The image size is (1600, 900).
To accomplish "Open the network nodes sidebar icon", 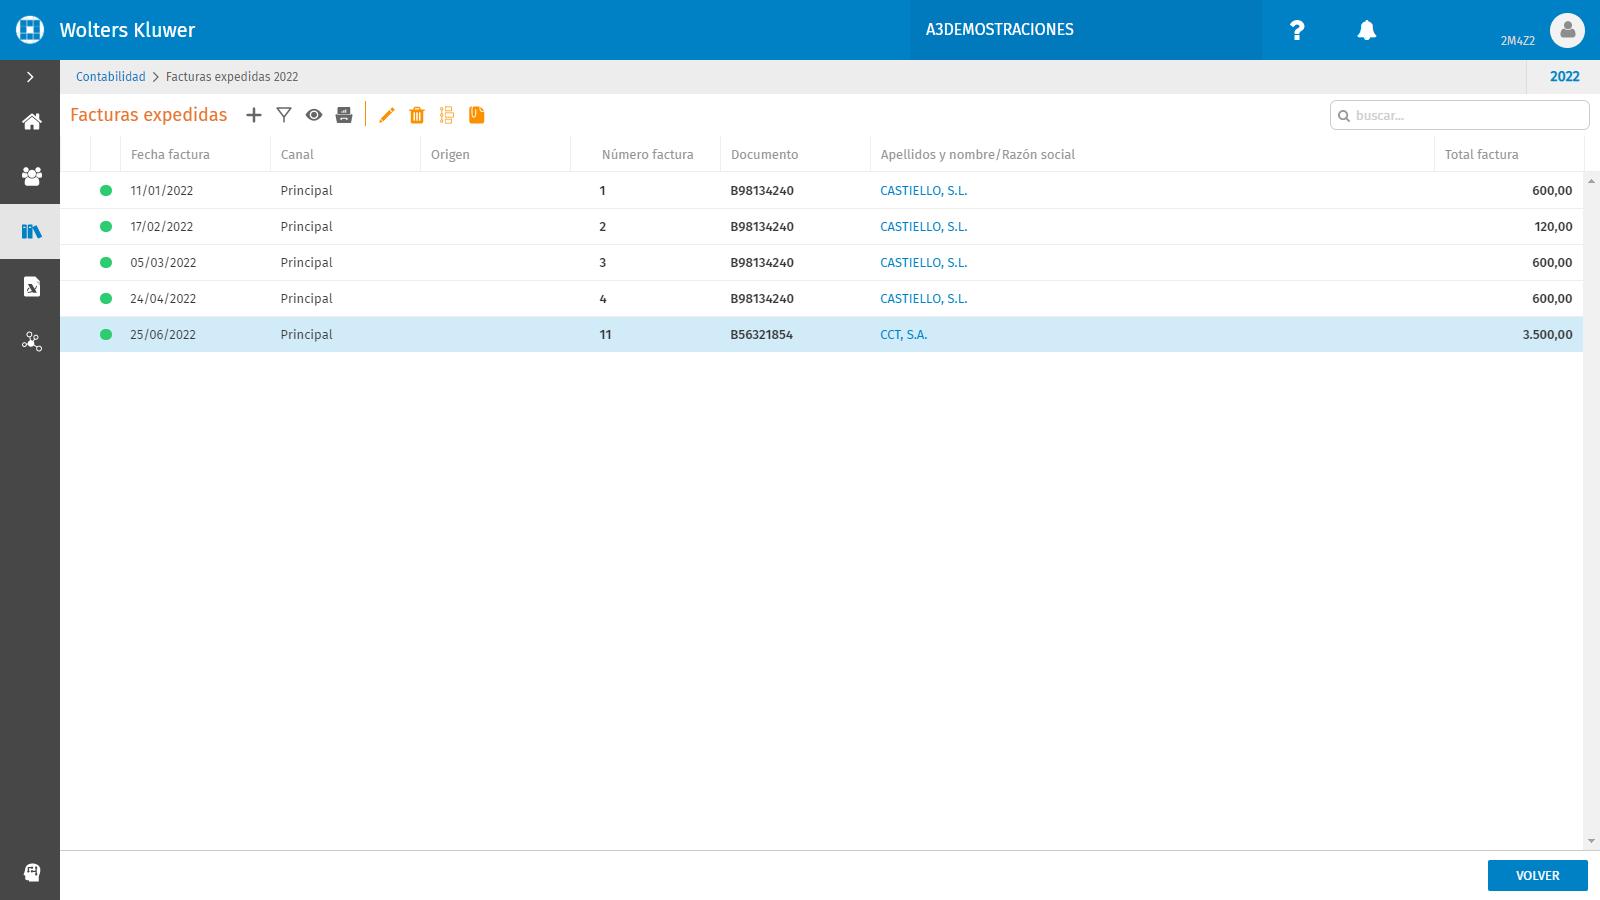I will click(x=32, y=342).
